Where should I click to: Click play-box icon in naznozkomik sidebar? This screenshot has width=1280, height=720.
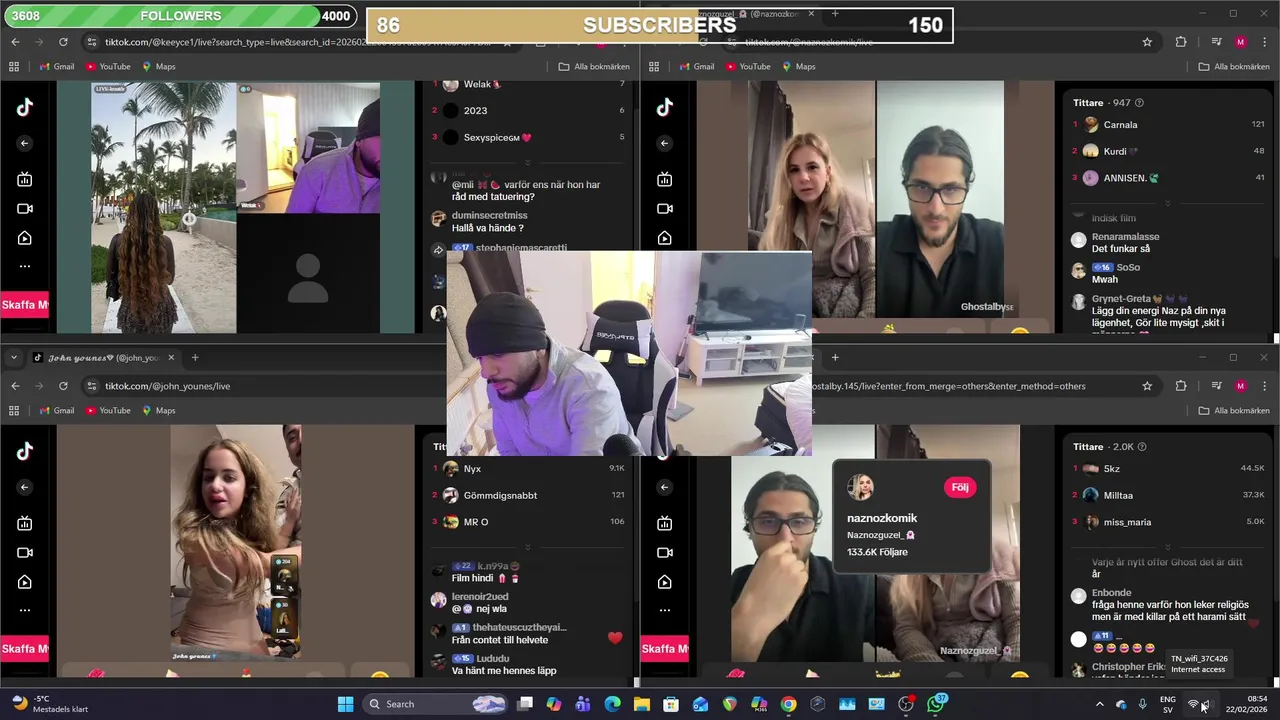pyautogui.click(x=665, y=238)
